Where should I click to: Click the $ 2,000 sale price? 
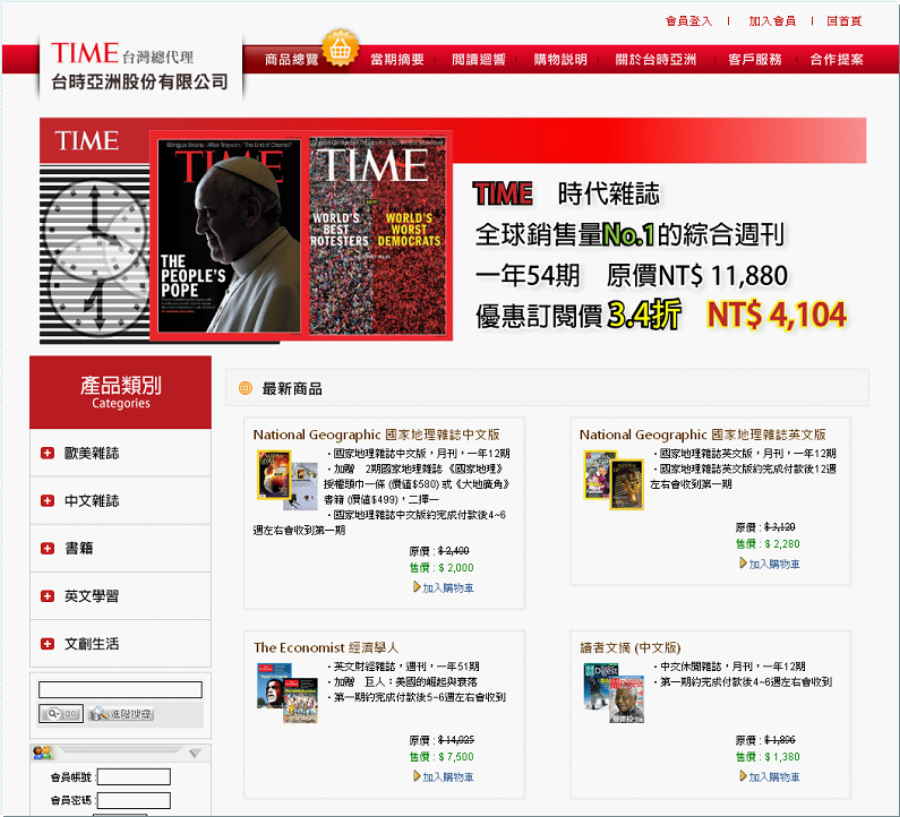(x=456, y=568)
